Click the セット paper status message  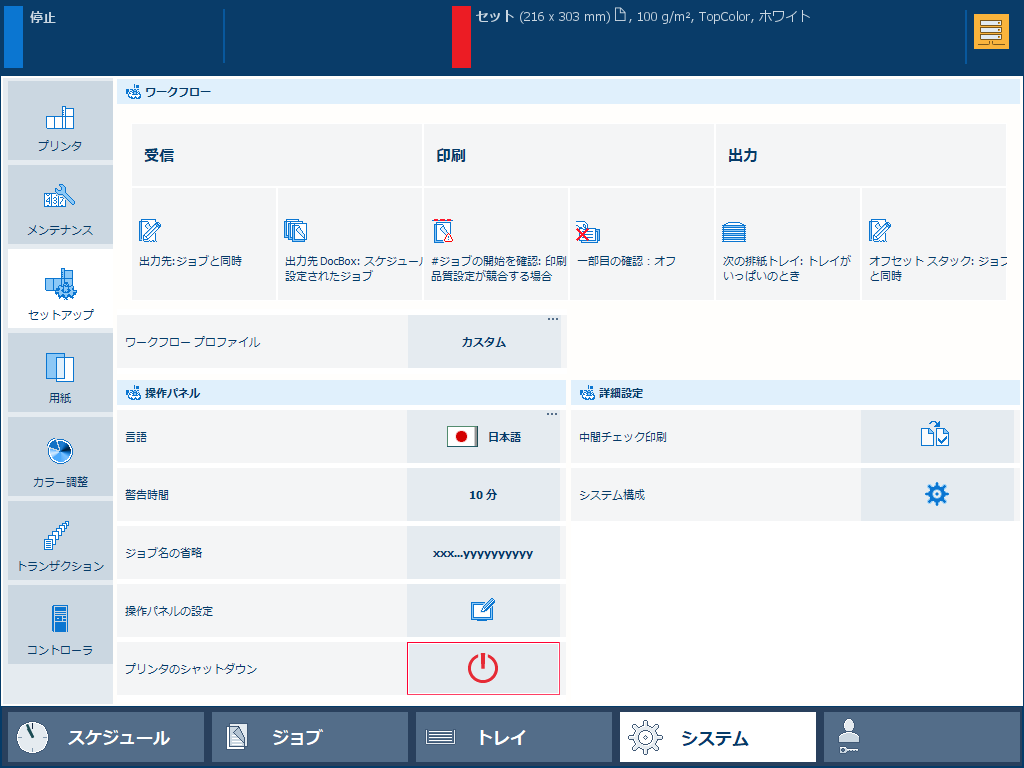643,16
